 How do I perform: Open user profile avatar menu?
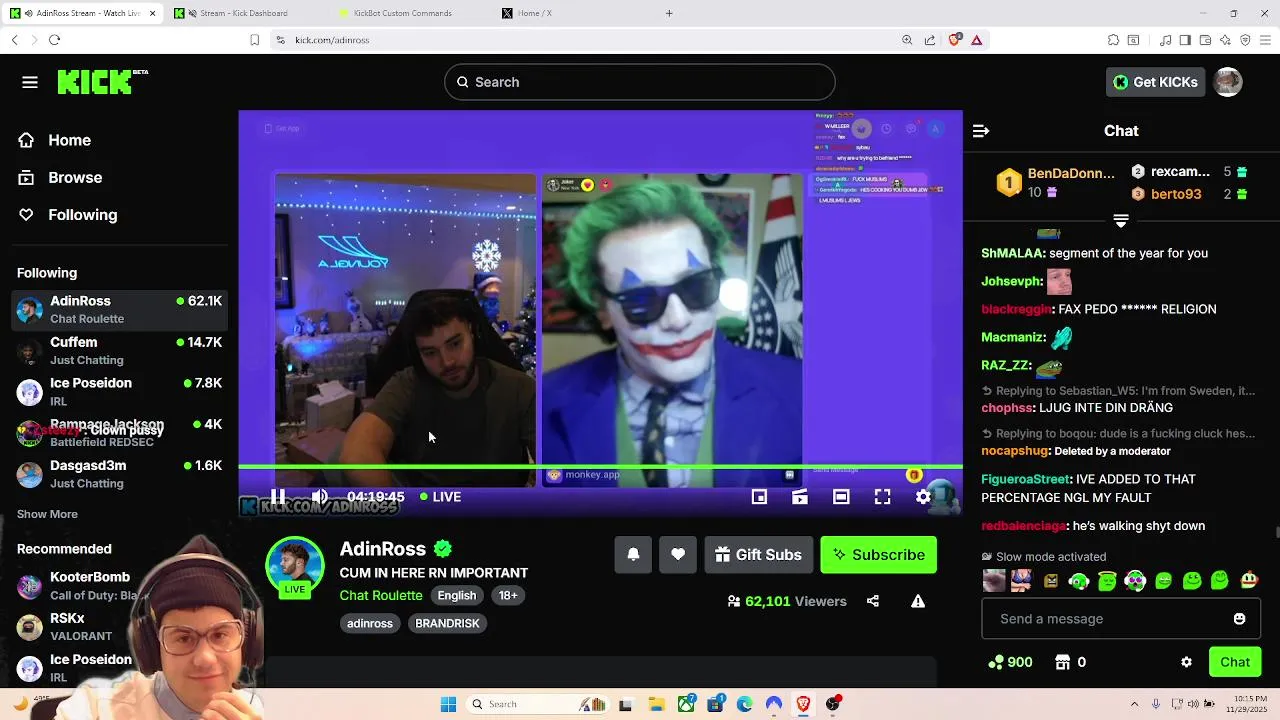[1228, 82]
